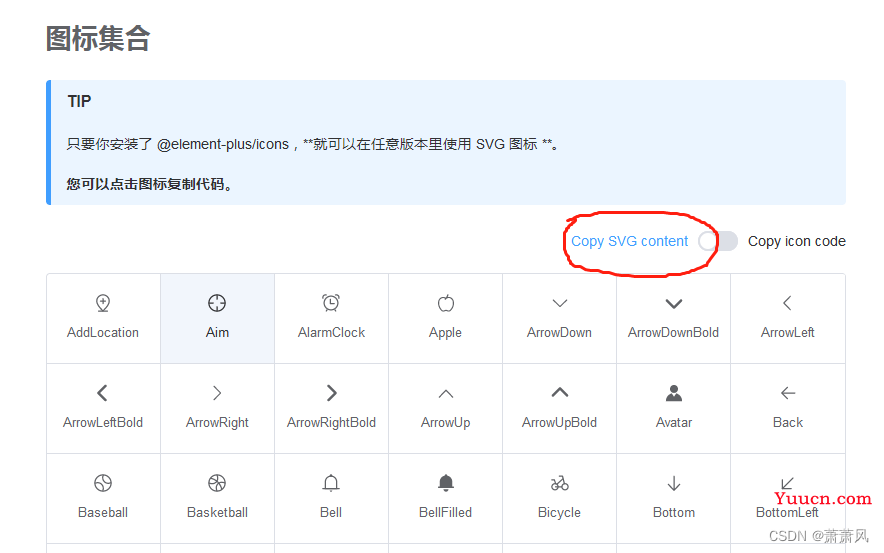
Task: Copy the Avatar person icon
Action: [x=674, y=393]
